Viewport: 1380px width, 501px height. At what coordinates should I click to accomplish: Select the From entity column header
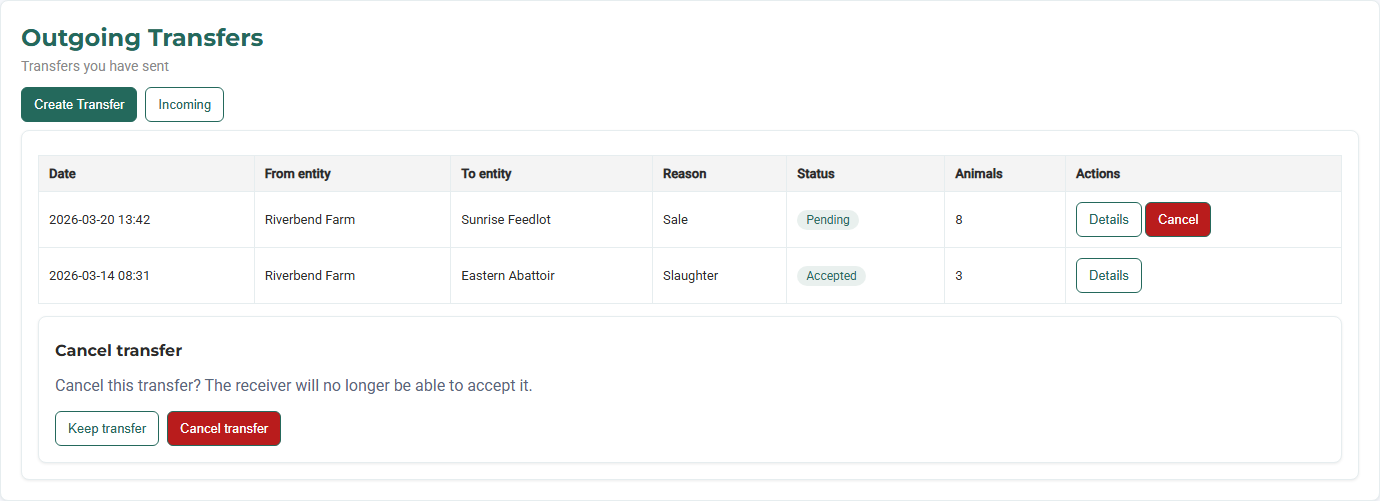coord(298,174)
